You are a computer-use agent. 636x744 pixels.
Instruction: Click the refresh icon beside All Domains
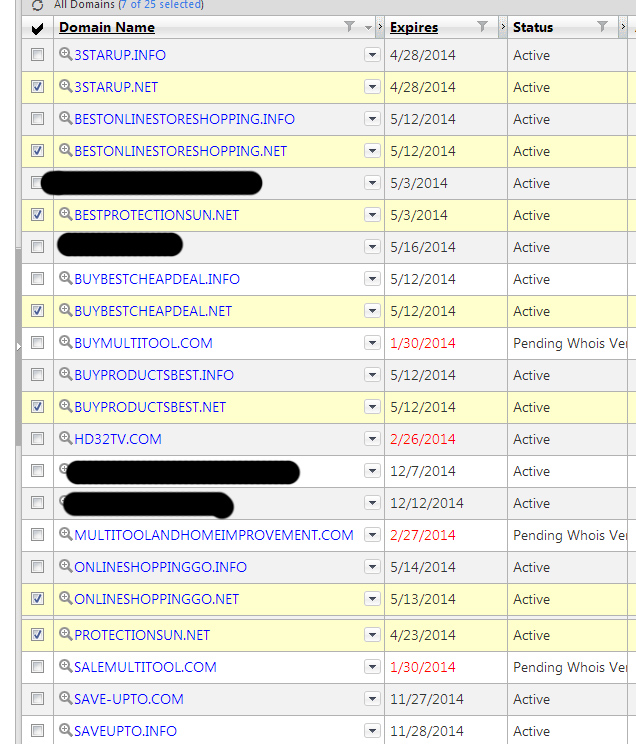click(x=37, y=5)
